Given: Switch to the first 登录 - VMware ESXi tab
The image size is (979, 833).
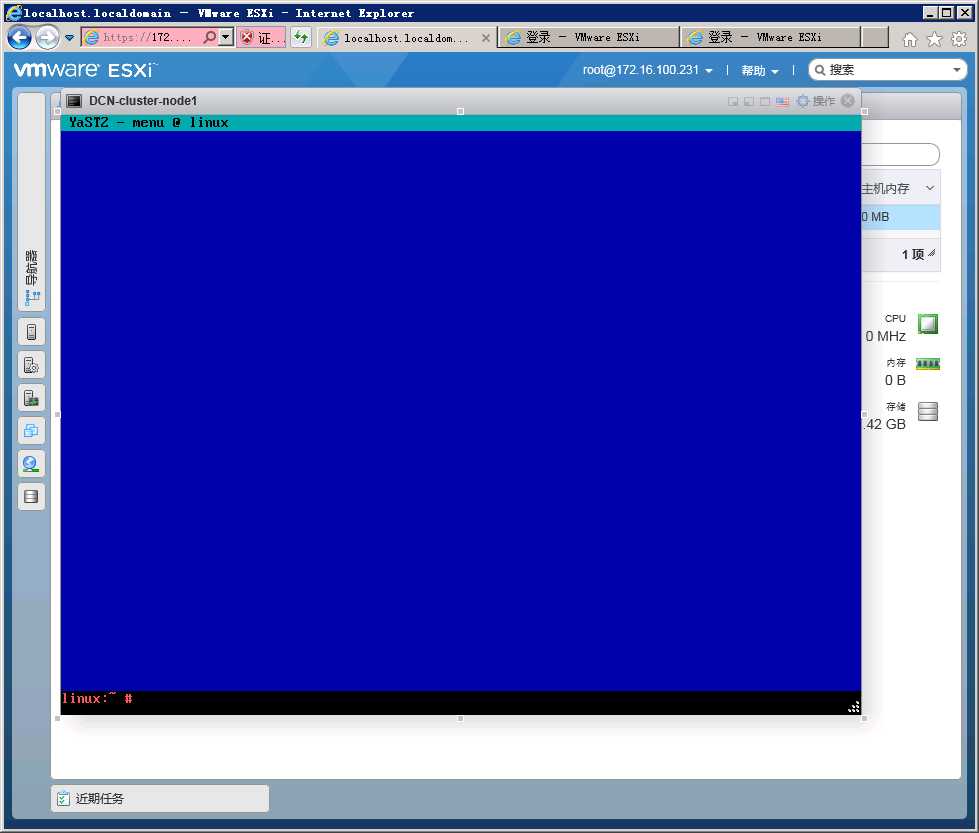Looking at the screenshot, I should pos(589,37).
